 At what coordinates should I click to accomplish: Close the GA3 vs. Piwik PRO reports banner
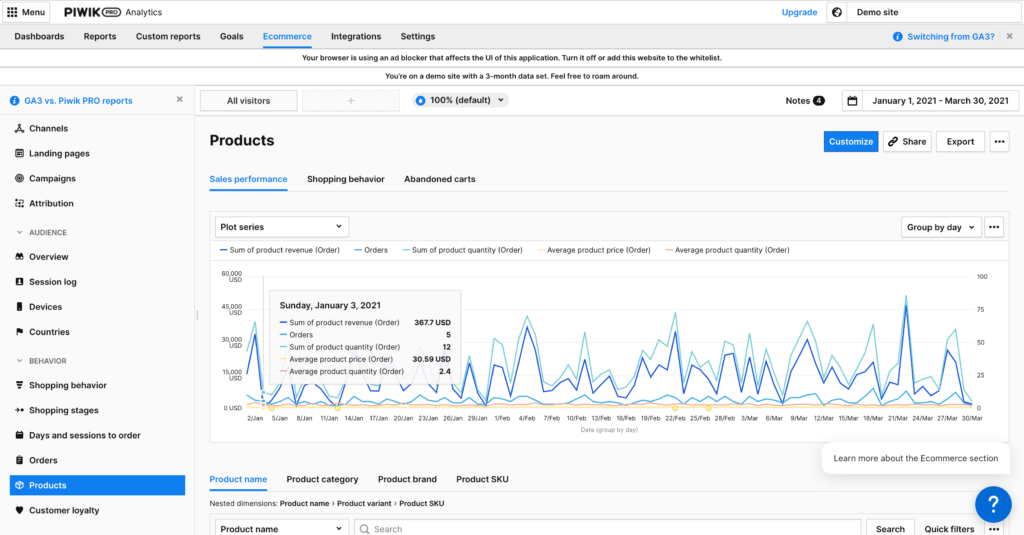click(180, 100)
